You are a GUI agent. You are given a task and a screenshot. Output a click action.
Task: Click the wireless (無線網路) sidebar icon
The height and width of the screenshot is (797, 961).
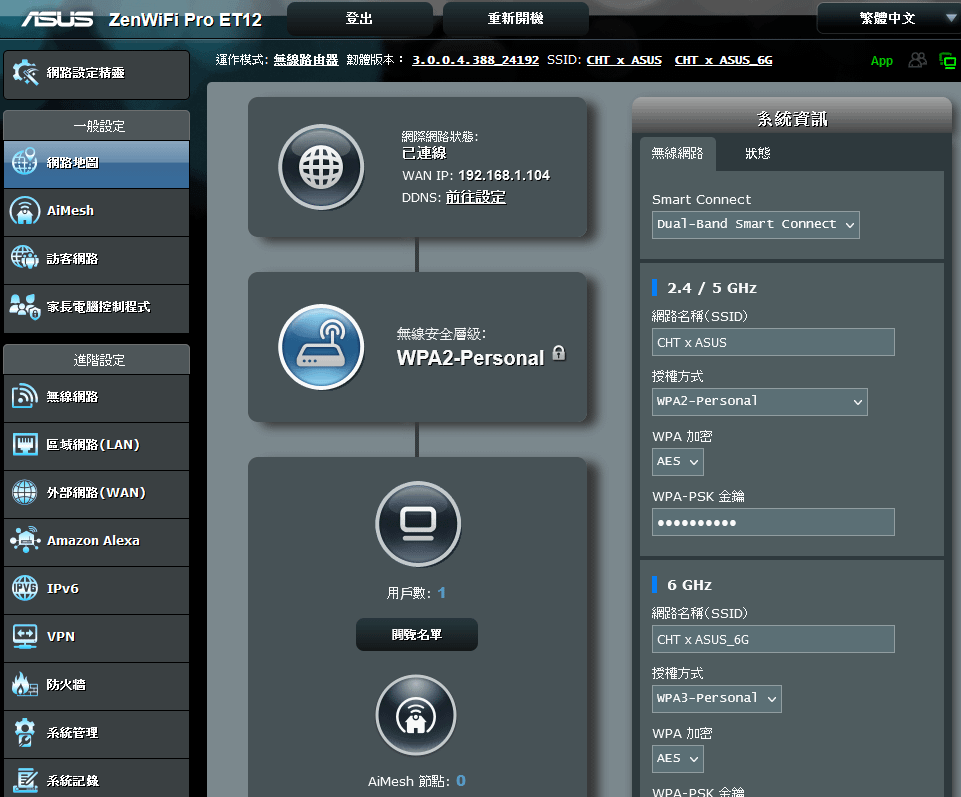[x=25, y=397]
